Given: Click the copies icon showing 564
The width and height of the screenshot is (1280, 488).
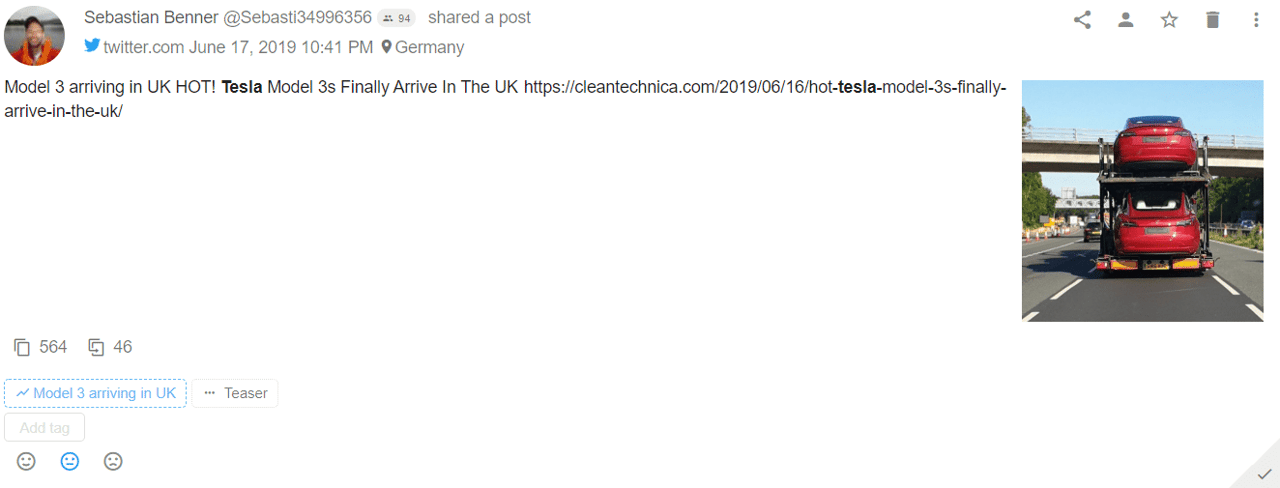Looking at the screenshot, I should [22, 348].
